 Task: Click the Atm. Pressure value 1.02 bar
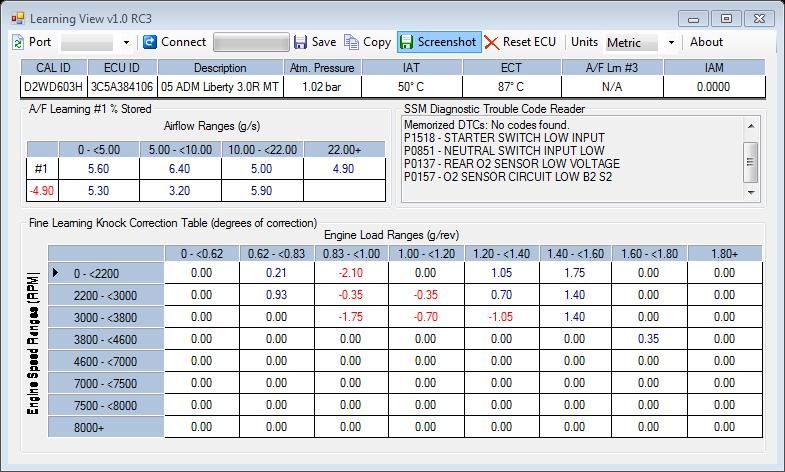point(322,87)
